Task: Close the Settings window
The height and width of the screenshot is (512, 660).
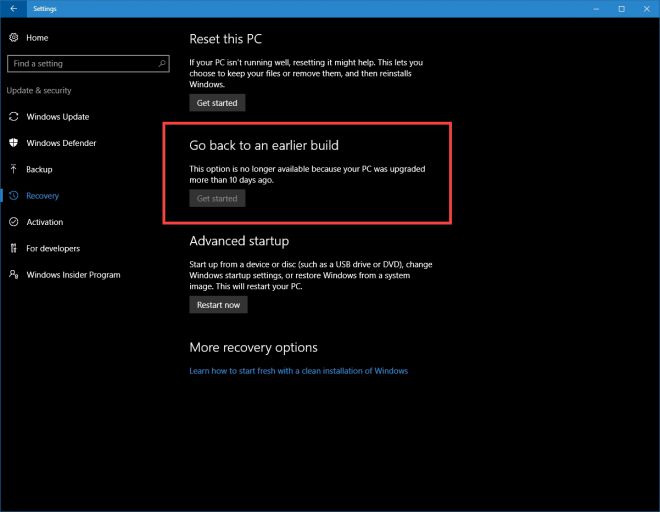Action: (646, 8)
